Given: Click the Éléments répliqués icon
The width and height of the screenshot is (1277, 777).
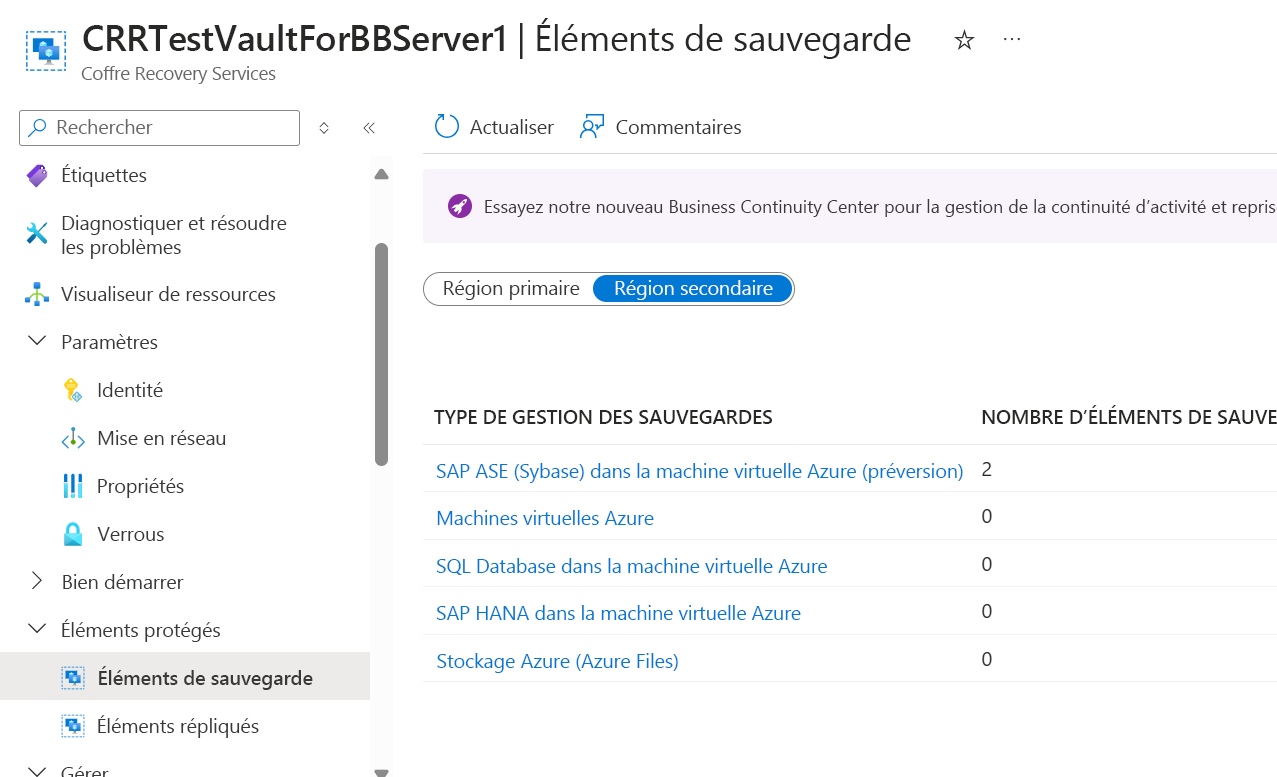Looking at the screenshot, I should point(73,726).
